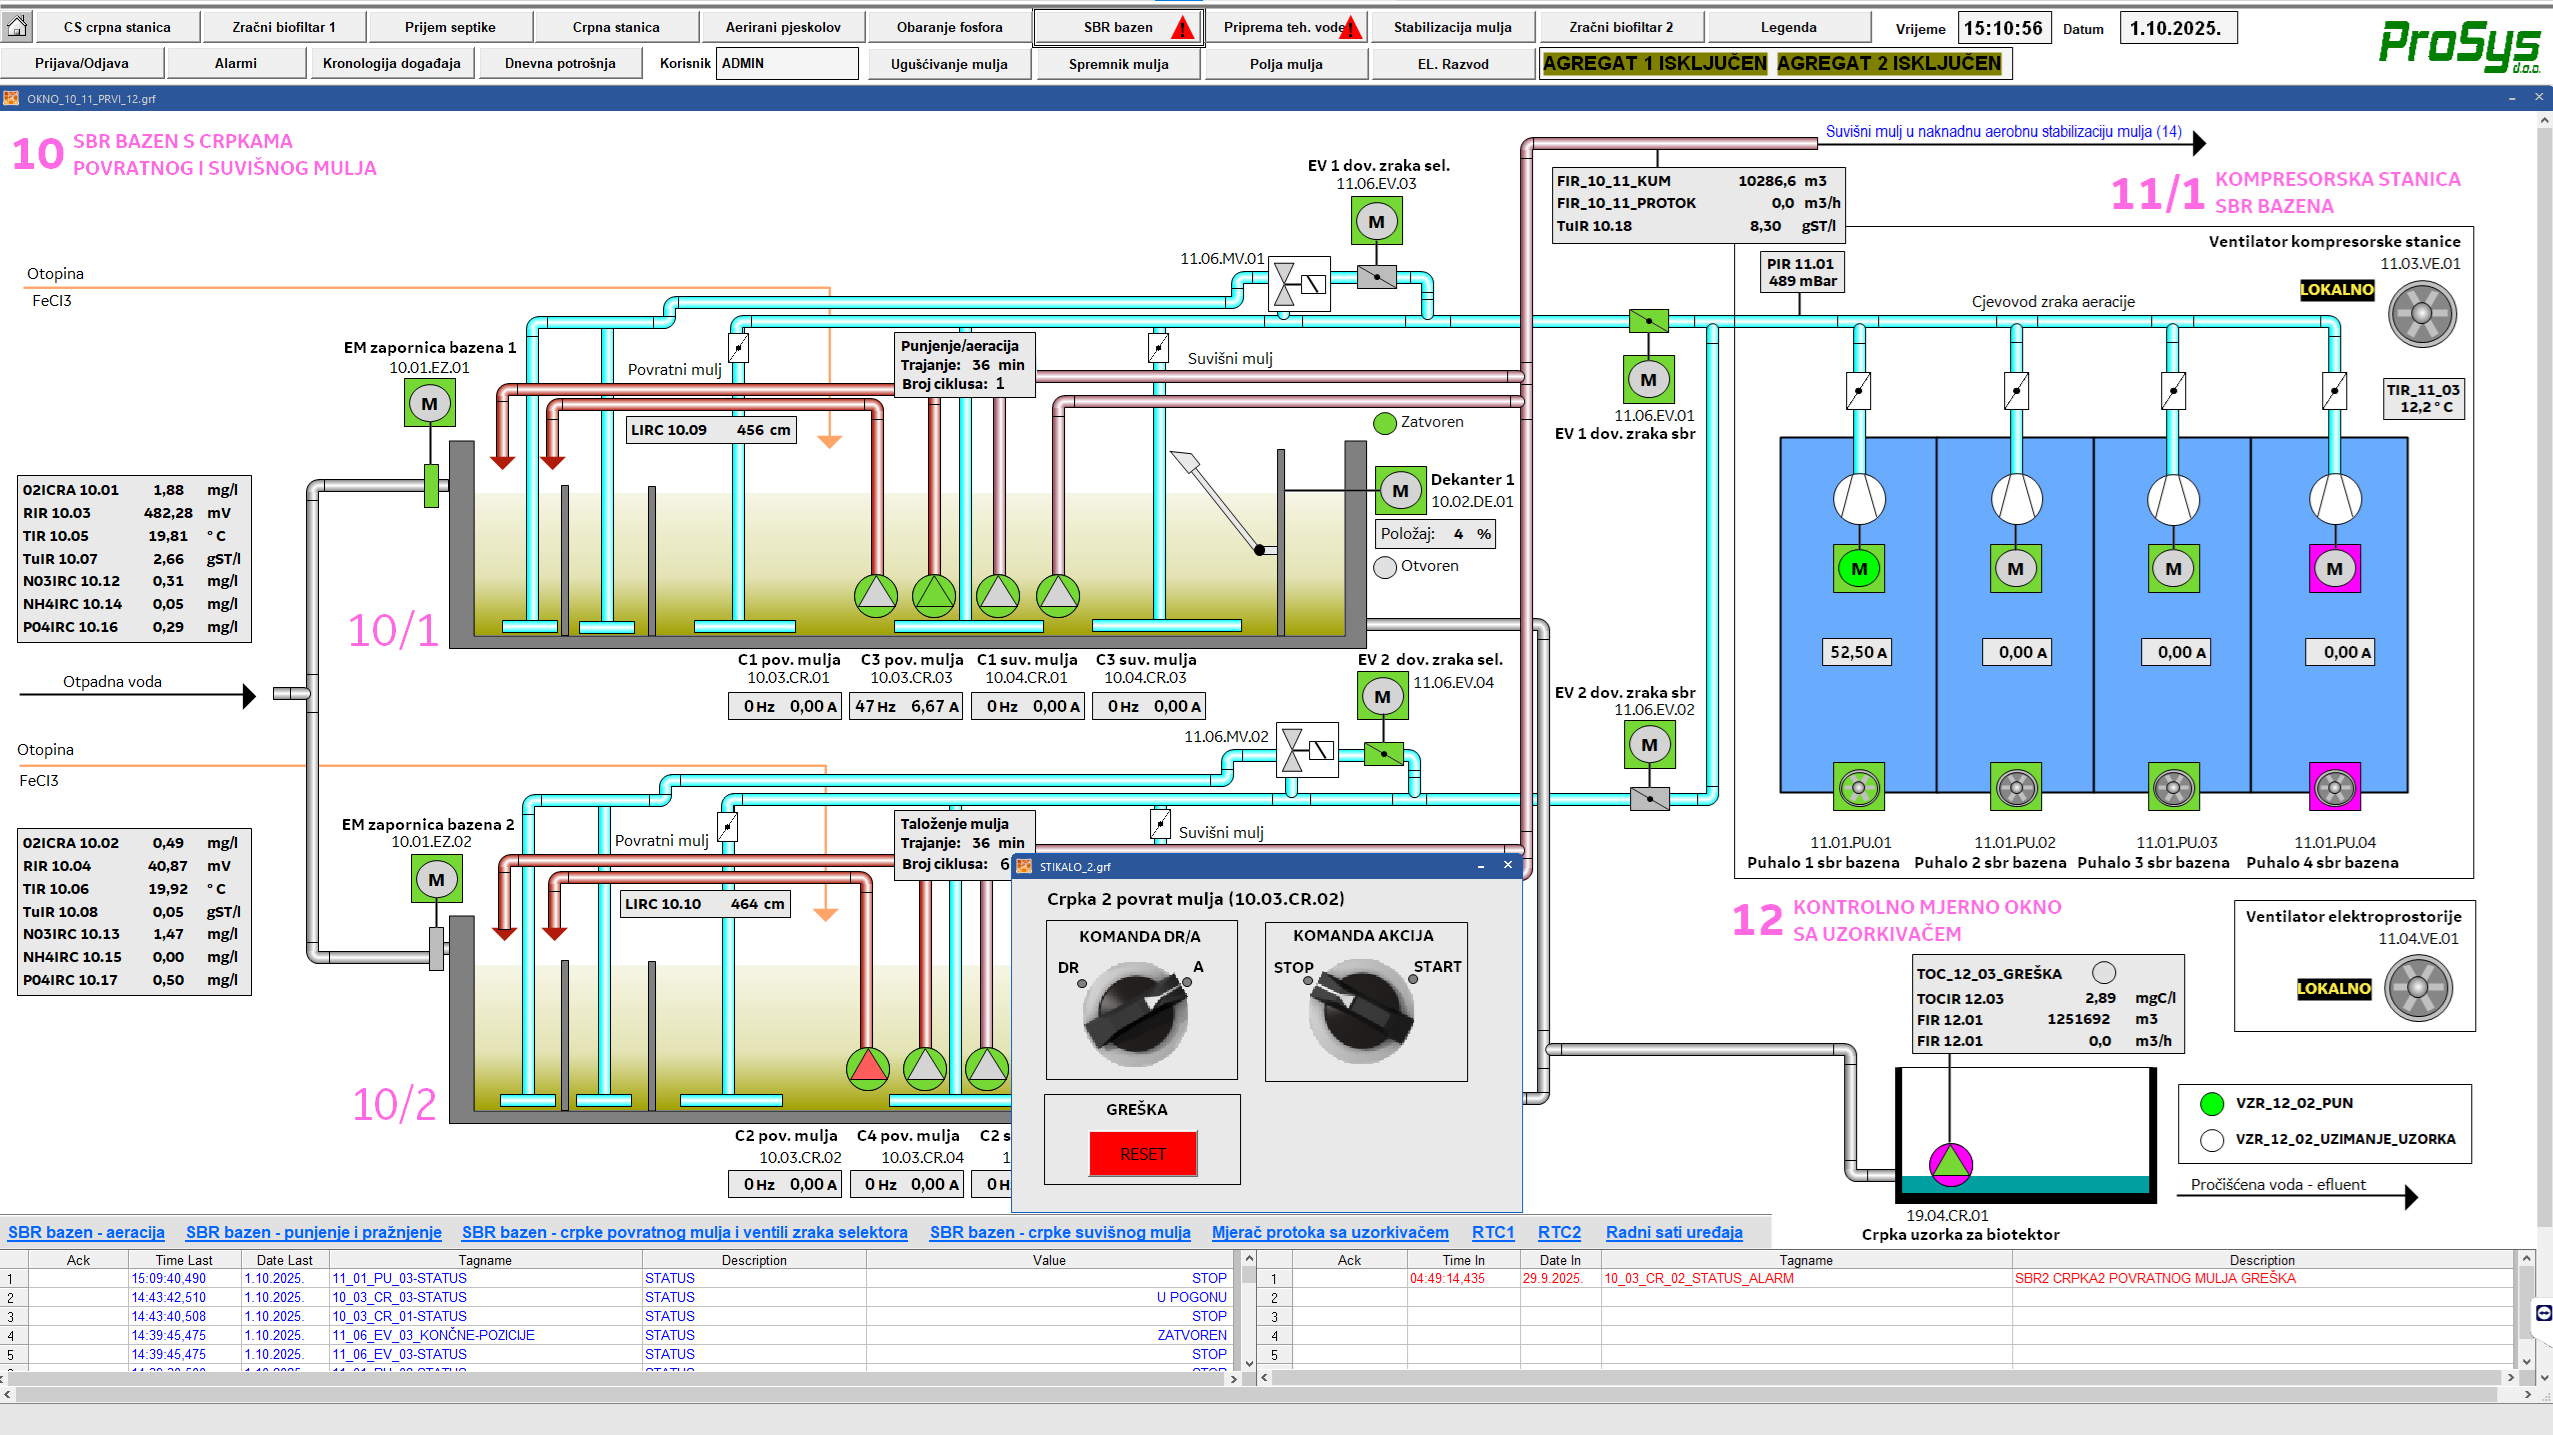The width and height of the screenshot is (2553, 1435).
Task: Open EM zapornica bazena 1 motor
Action: [429, 404]
